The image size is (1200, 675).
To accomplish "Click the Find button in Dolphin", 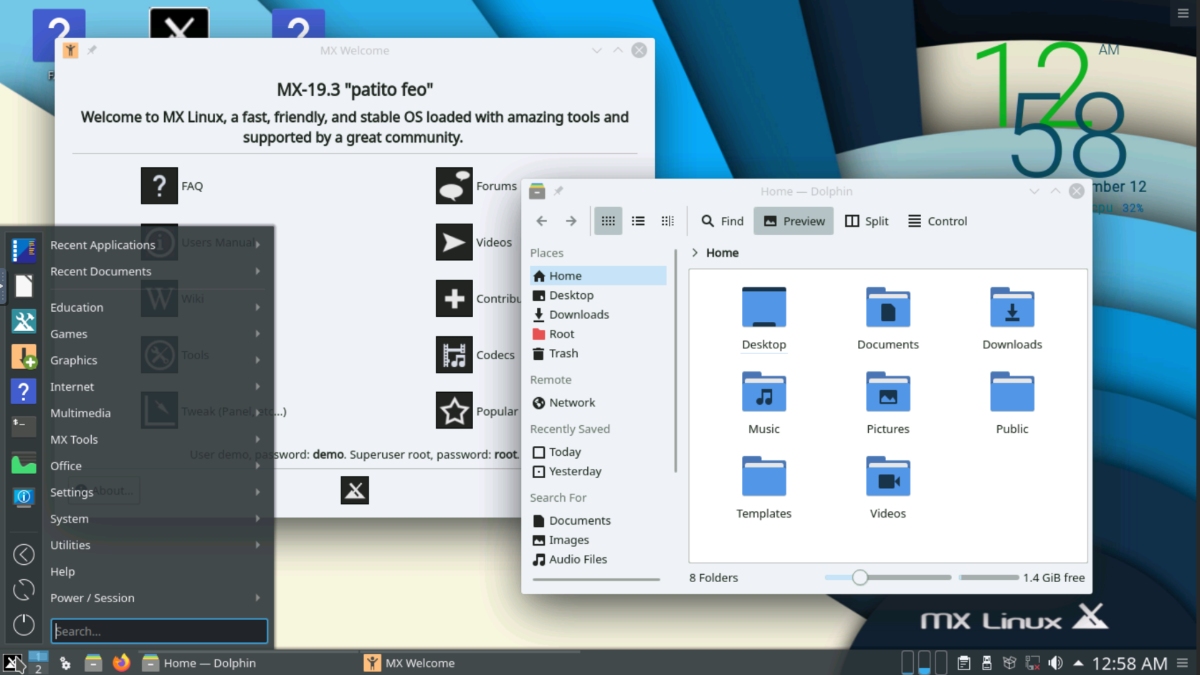I will tap(722, 221).
